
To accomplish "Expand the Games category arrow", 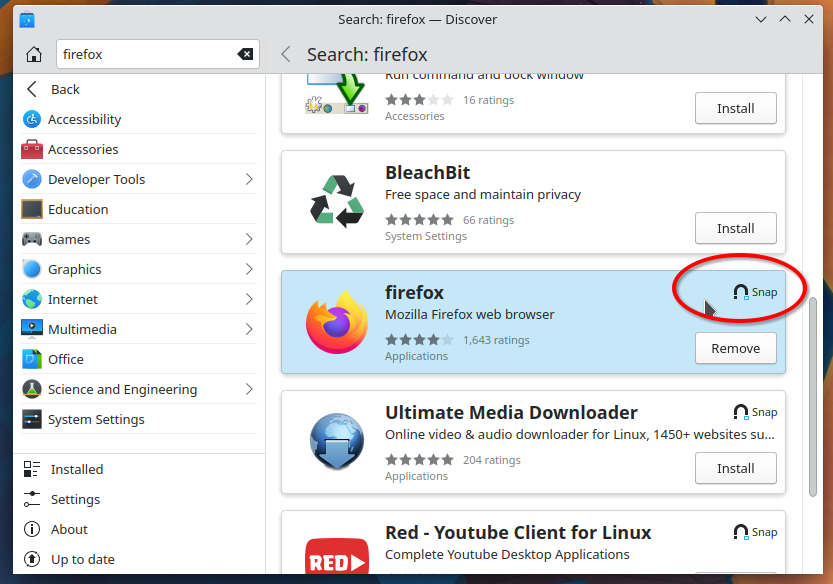I will [x=248, y=239].
